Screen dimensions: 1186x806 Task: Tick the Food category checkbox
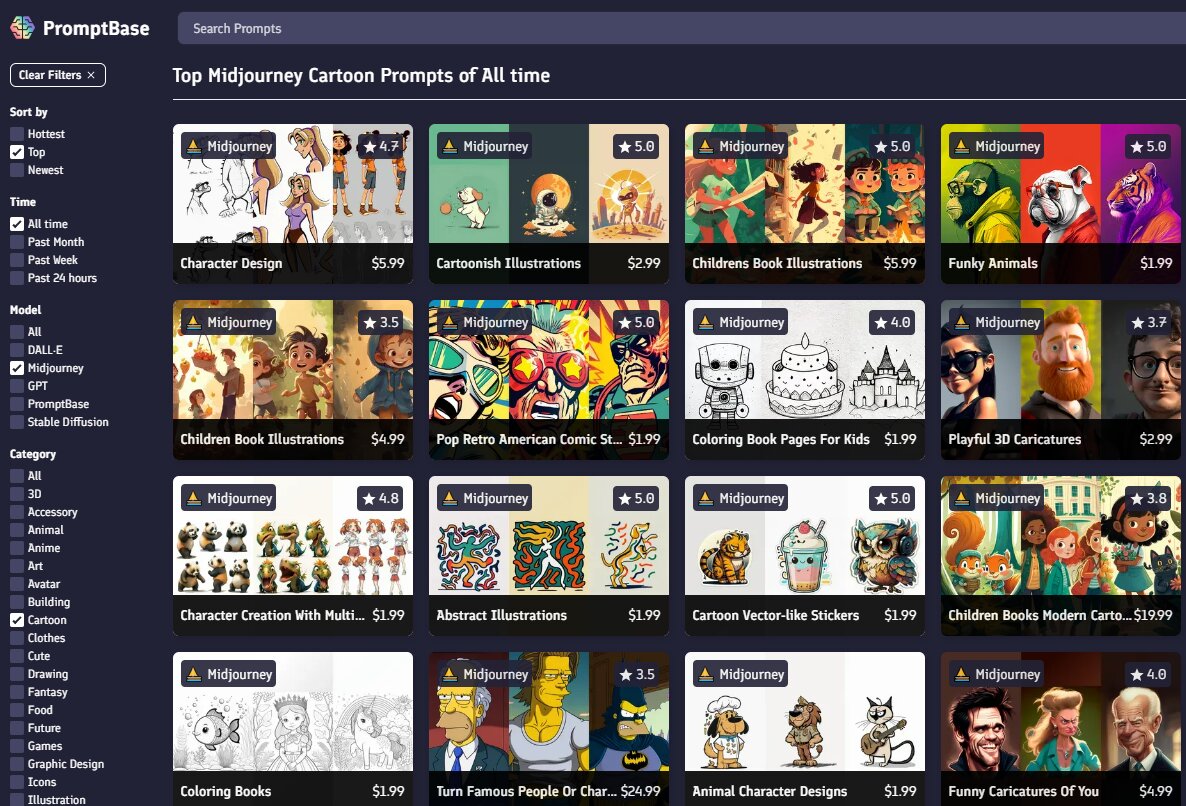tap(17, 710)
